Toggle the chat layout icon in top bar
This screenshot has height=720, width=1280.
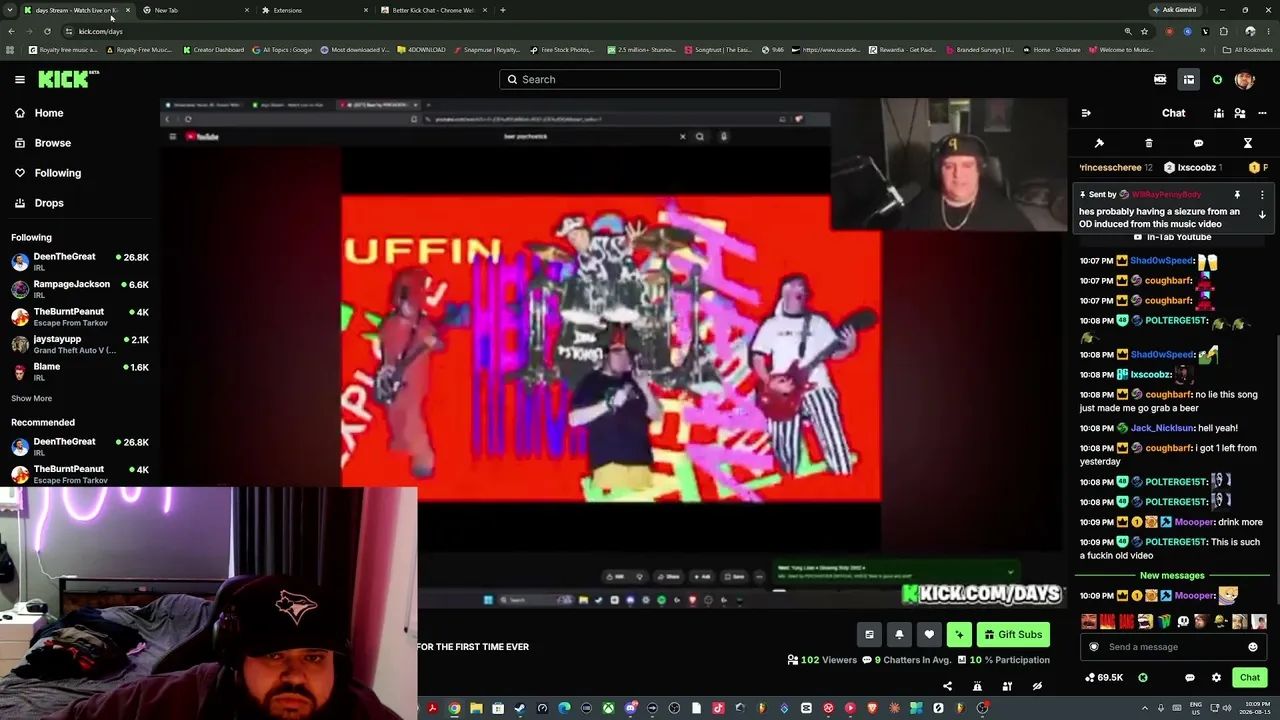(1189, 80)
